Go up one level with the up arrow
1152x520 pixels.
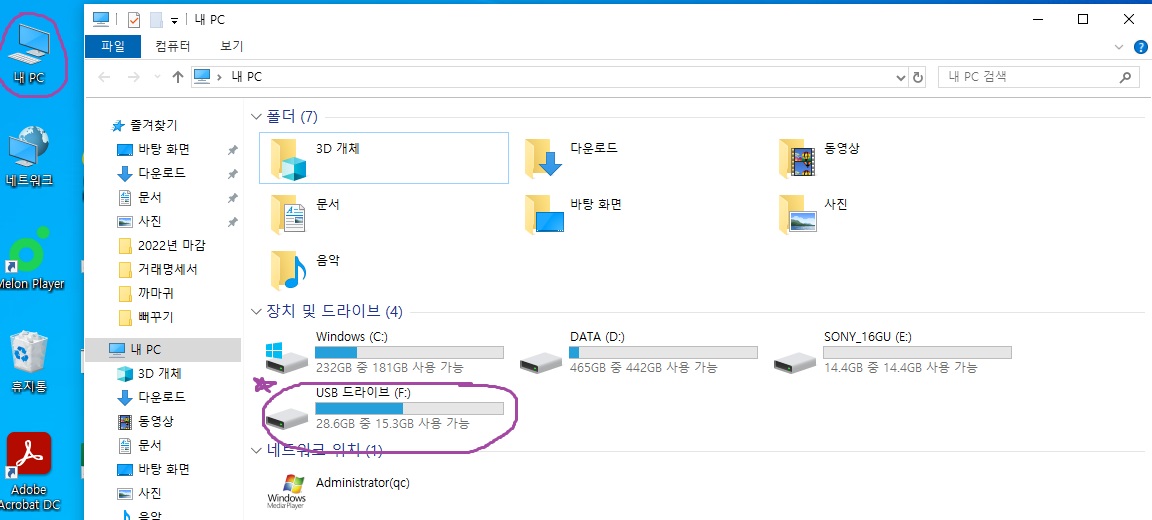coord(177,76)
